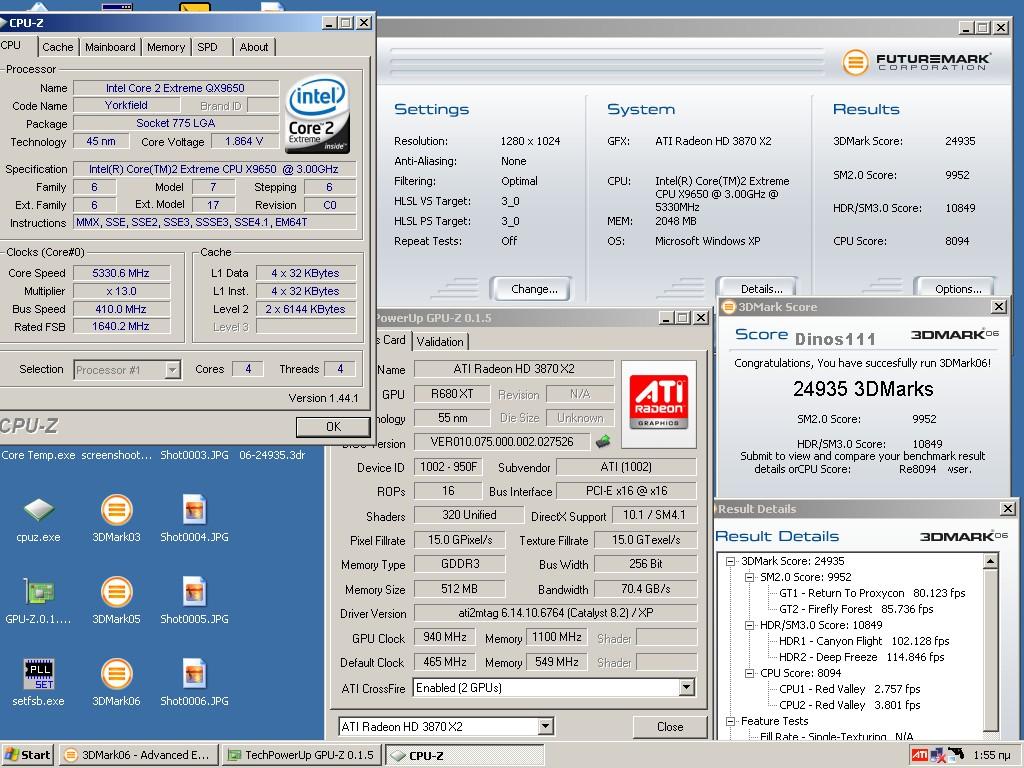Click the Intel Core 2 Extreme logo
The image size is (1024, 768).
318,114
